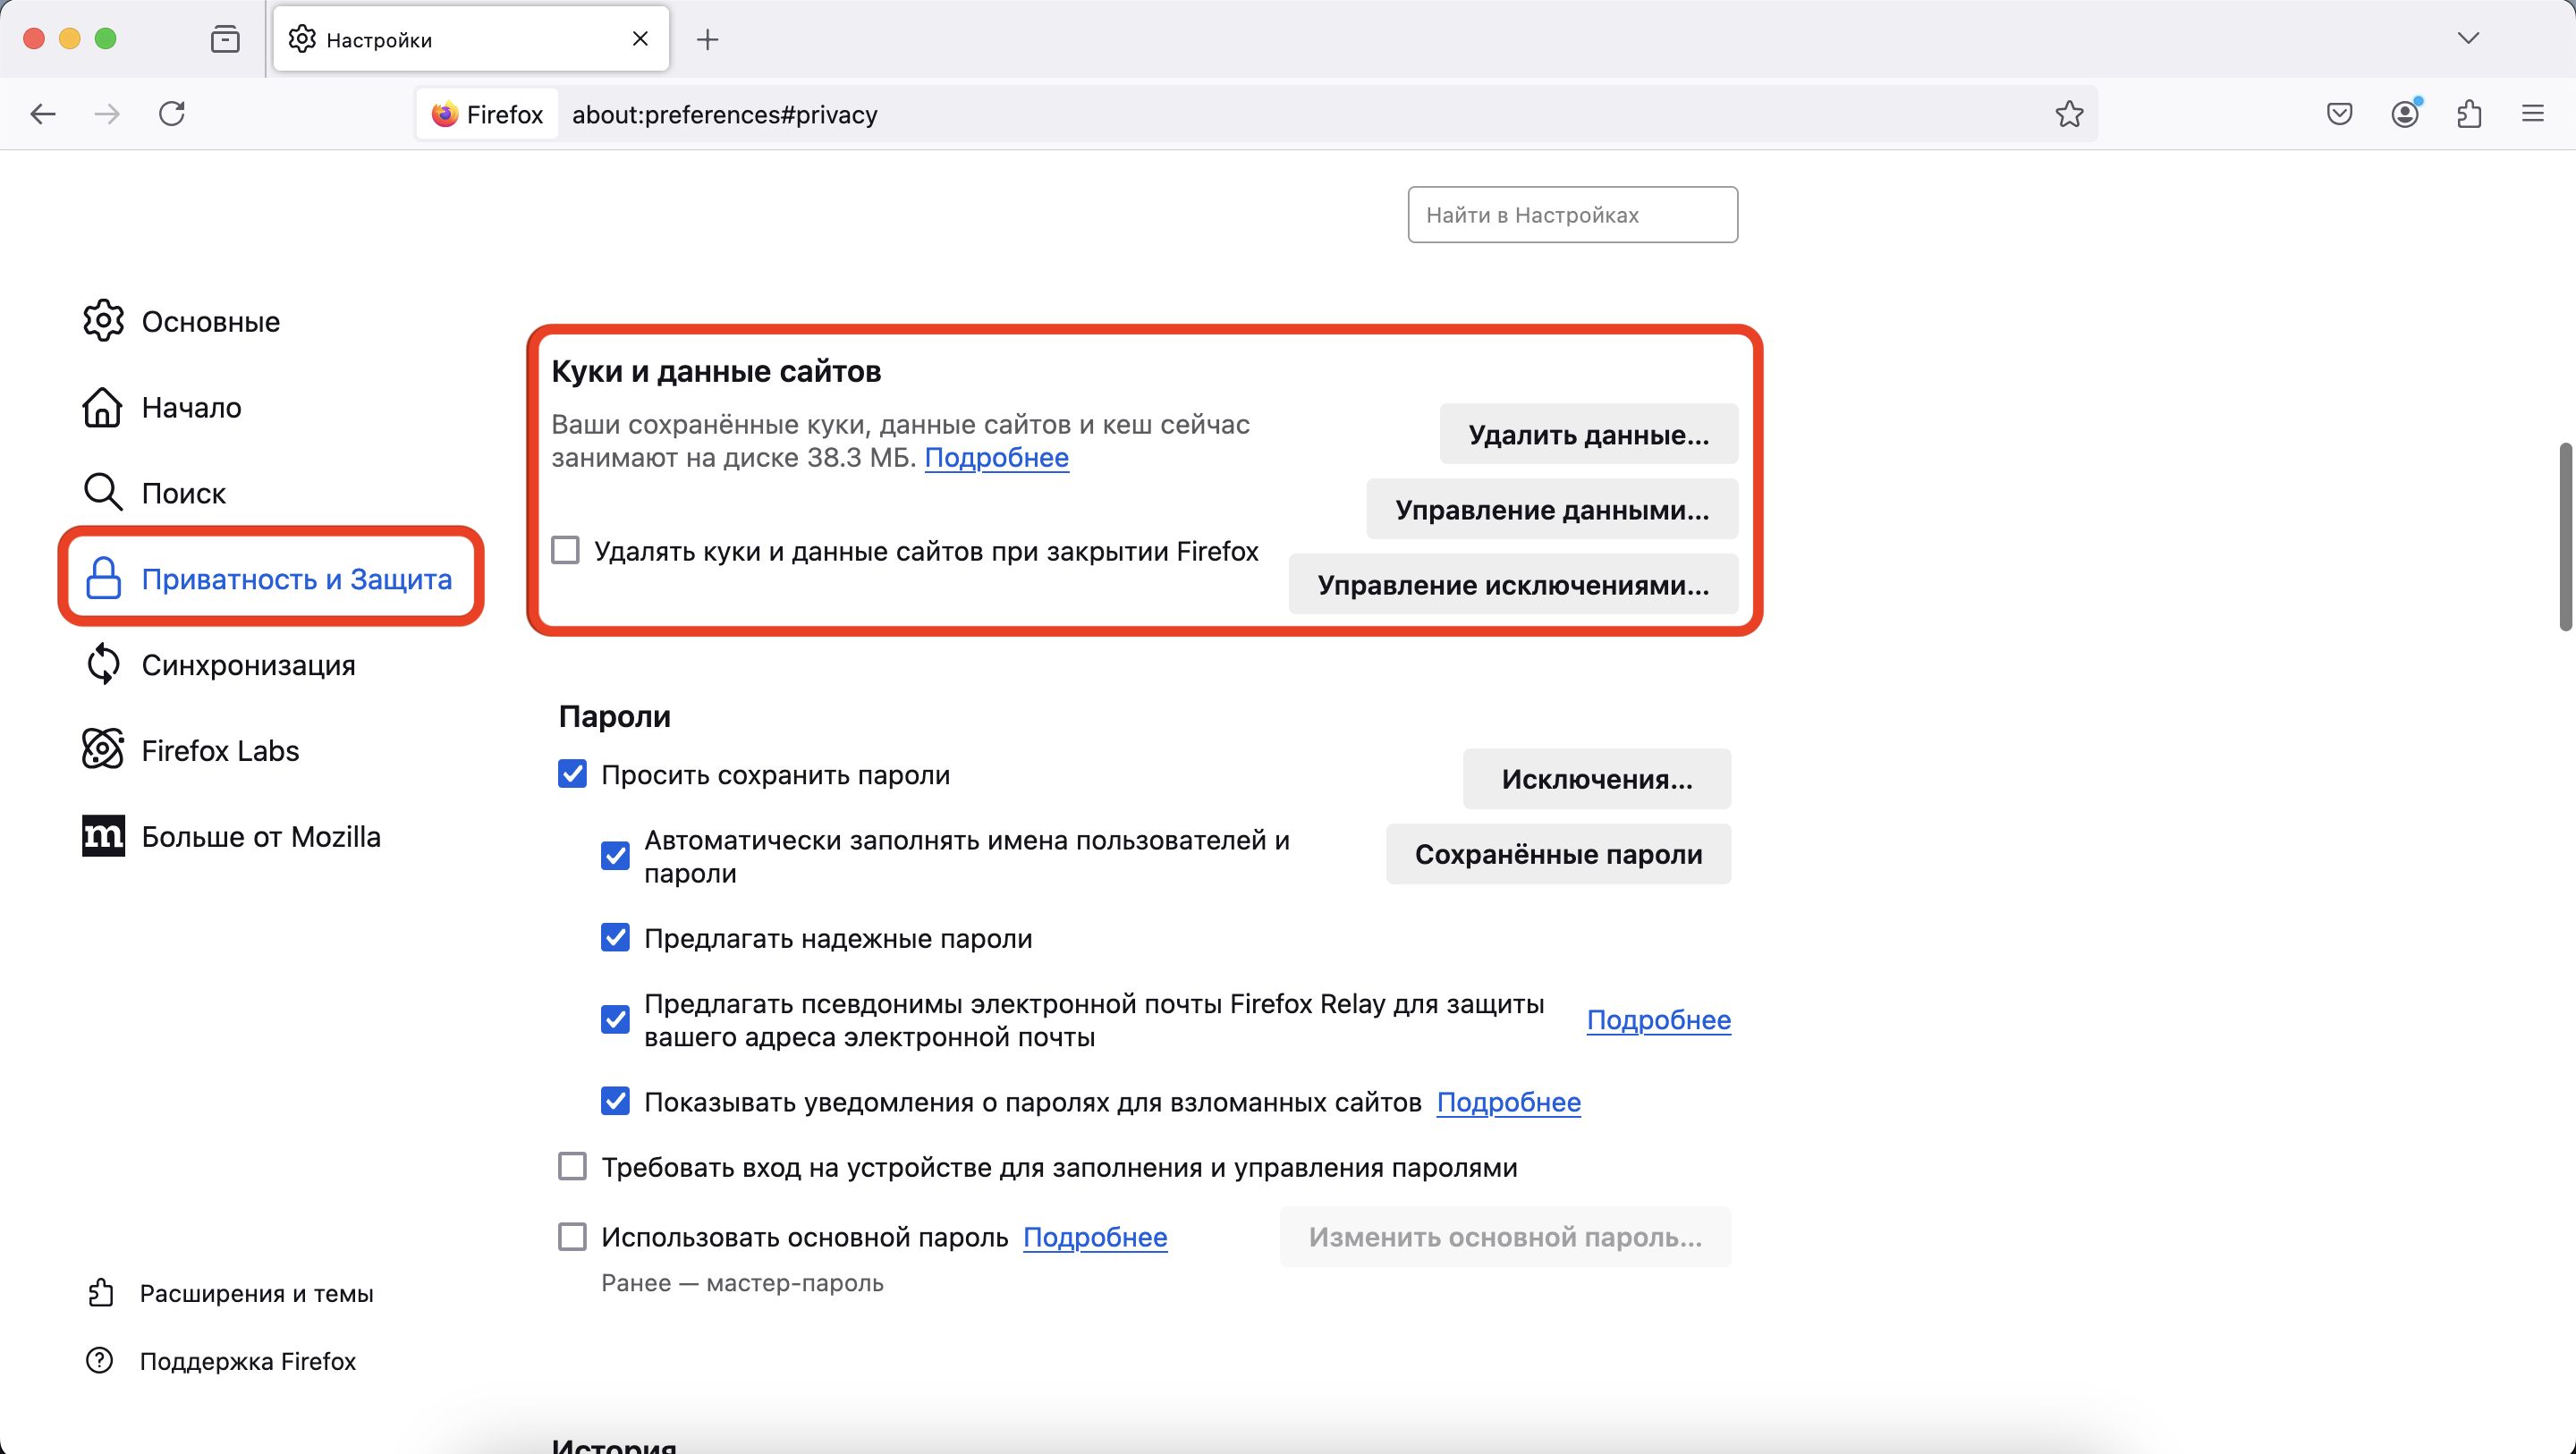Open a new tab with plus icon
This screenshot has width=2576, height=1454.
[x=708, y=39]
